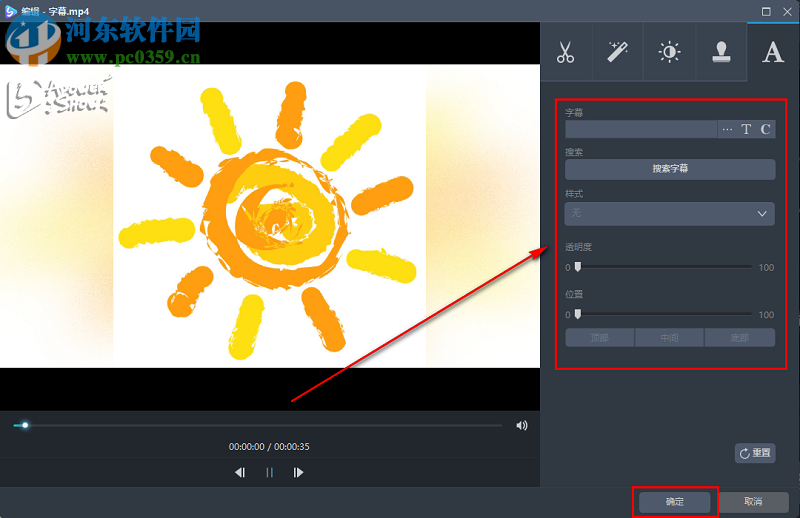The image size is (800, 518).
Task: Browse subtitle file with ellipsis button
Action: [727, 129]
